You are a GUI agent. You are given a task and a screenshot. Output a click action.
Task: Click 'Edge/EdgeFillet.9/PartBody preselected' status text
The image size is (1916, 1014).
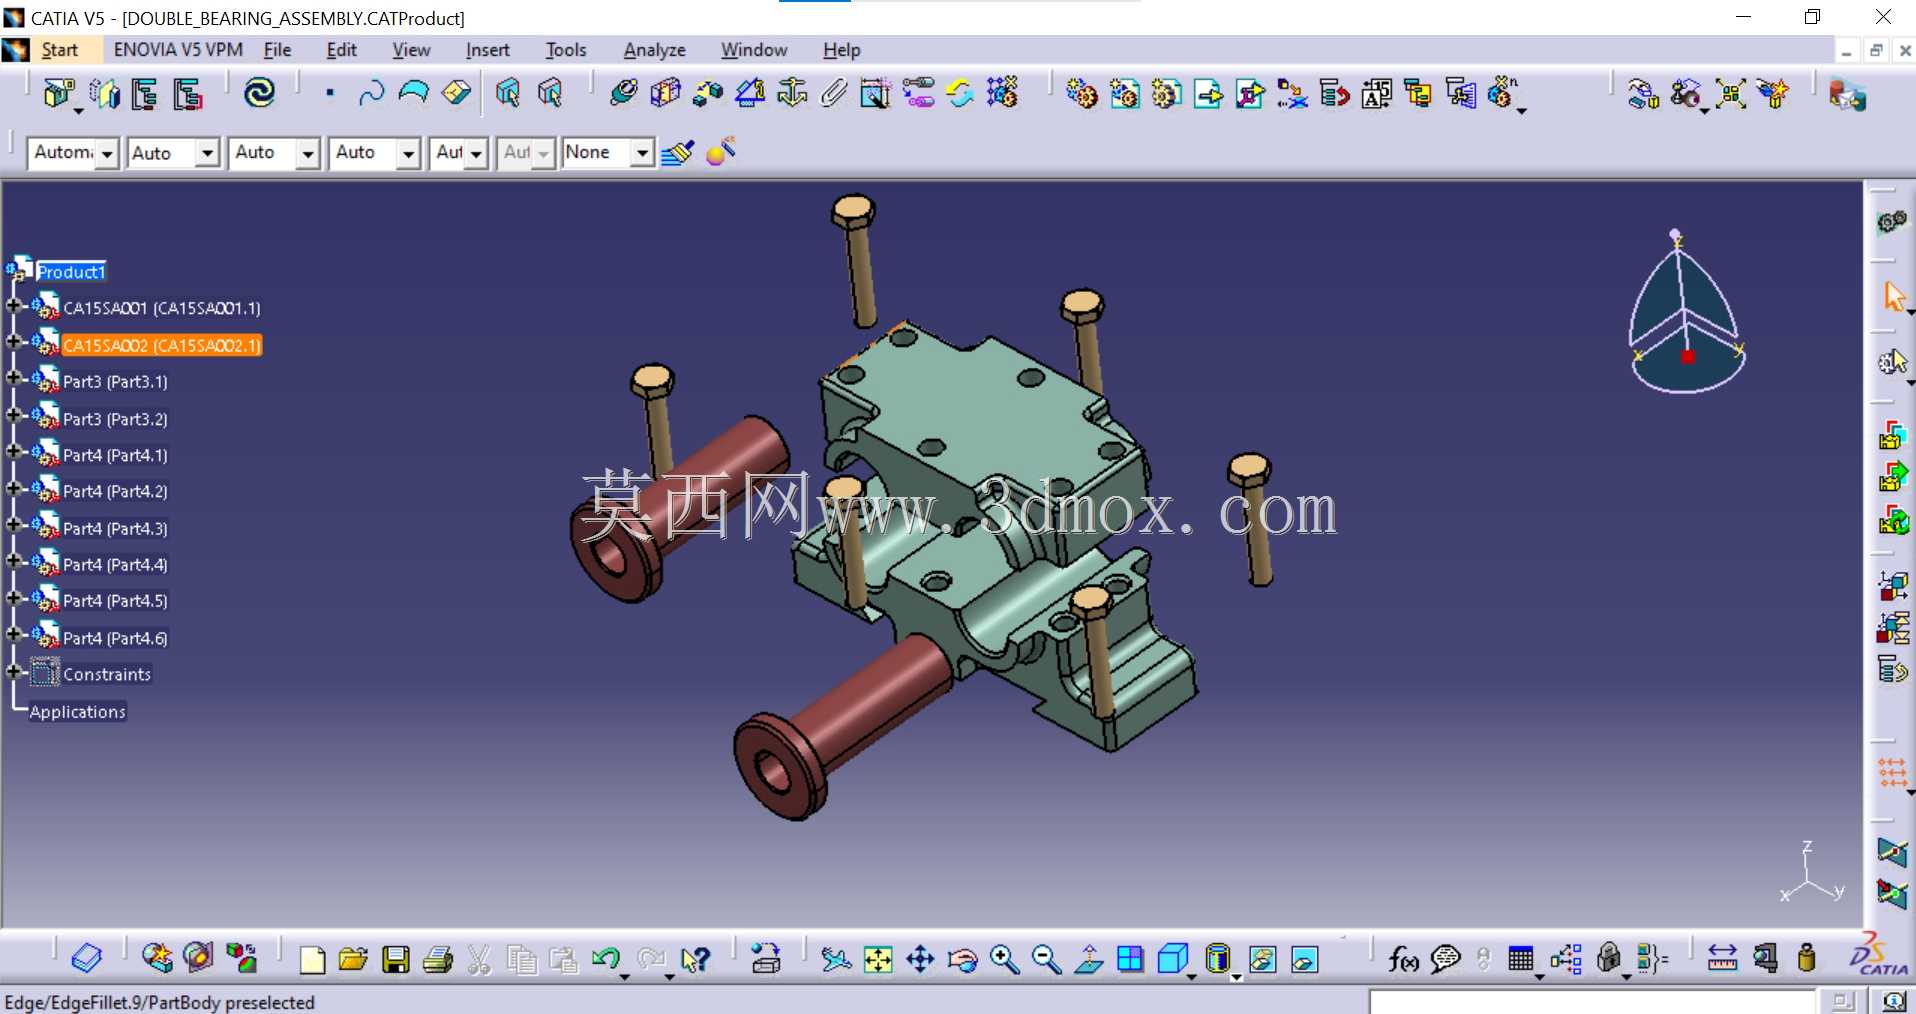[160, 1002]
